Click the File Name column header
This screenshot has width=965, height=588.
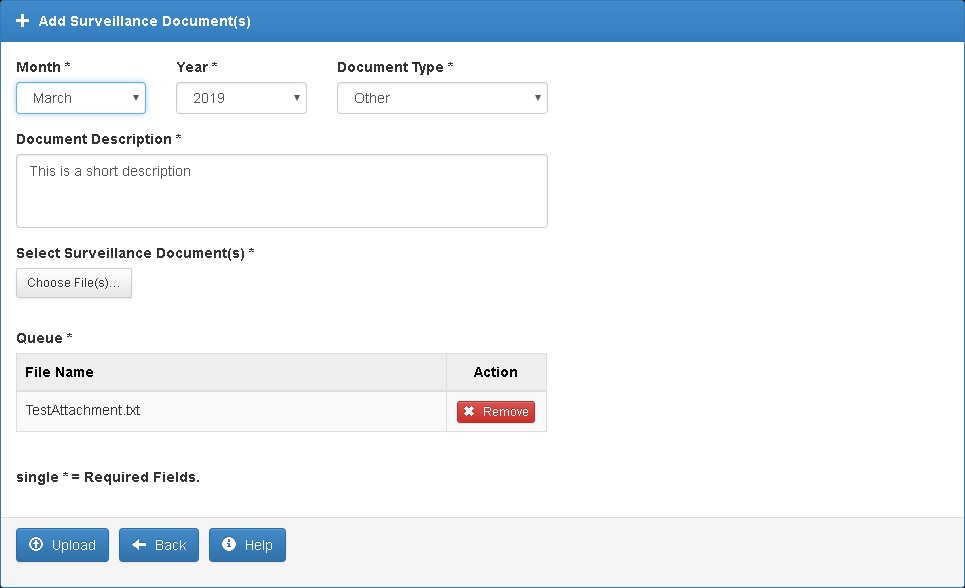pyautogui.click(x=60, y=372)
